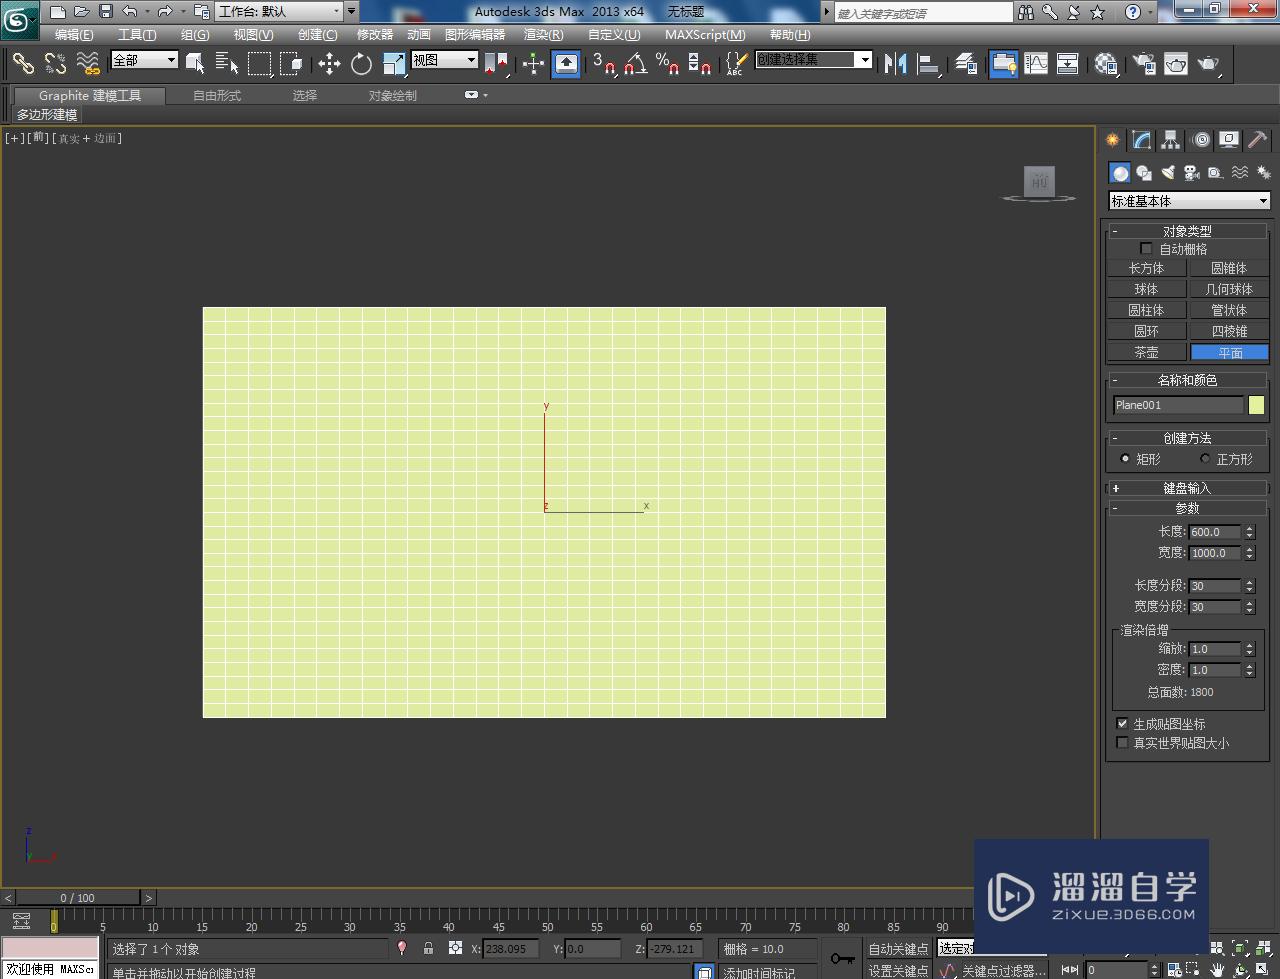Collapse the 名称和颜色 rollout

pyautogui.click(x=1188, y=380)
